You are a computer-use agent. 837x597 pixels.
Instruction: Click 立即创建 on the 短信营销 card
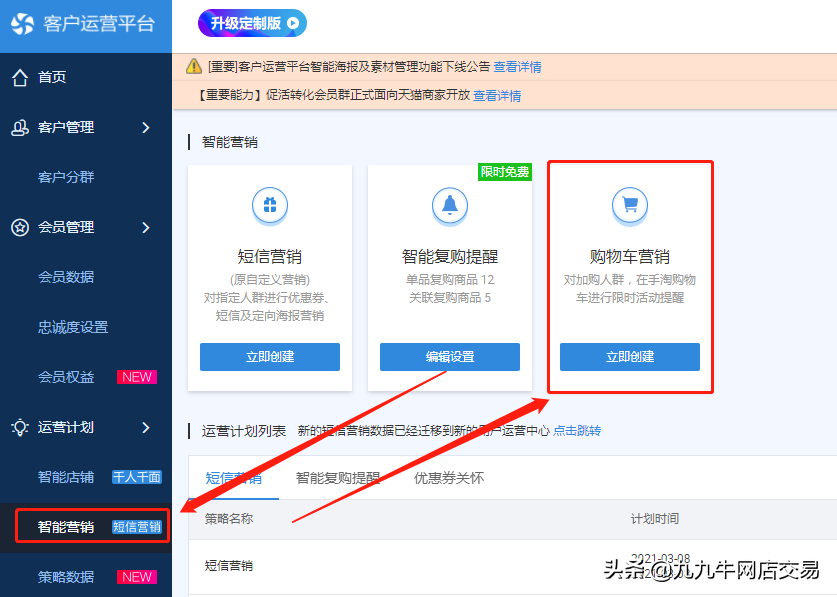click(270, 357)
